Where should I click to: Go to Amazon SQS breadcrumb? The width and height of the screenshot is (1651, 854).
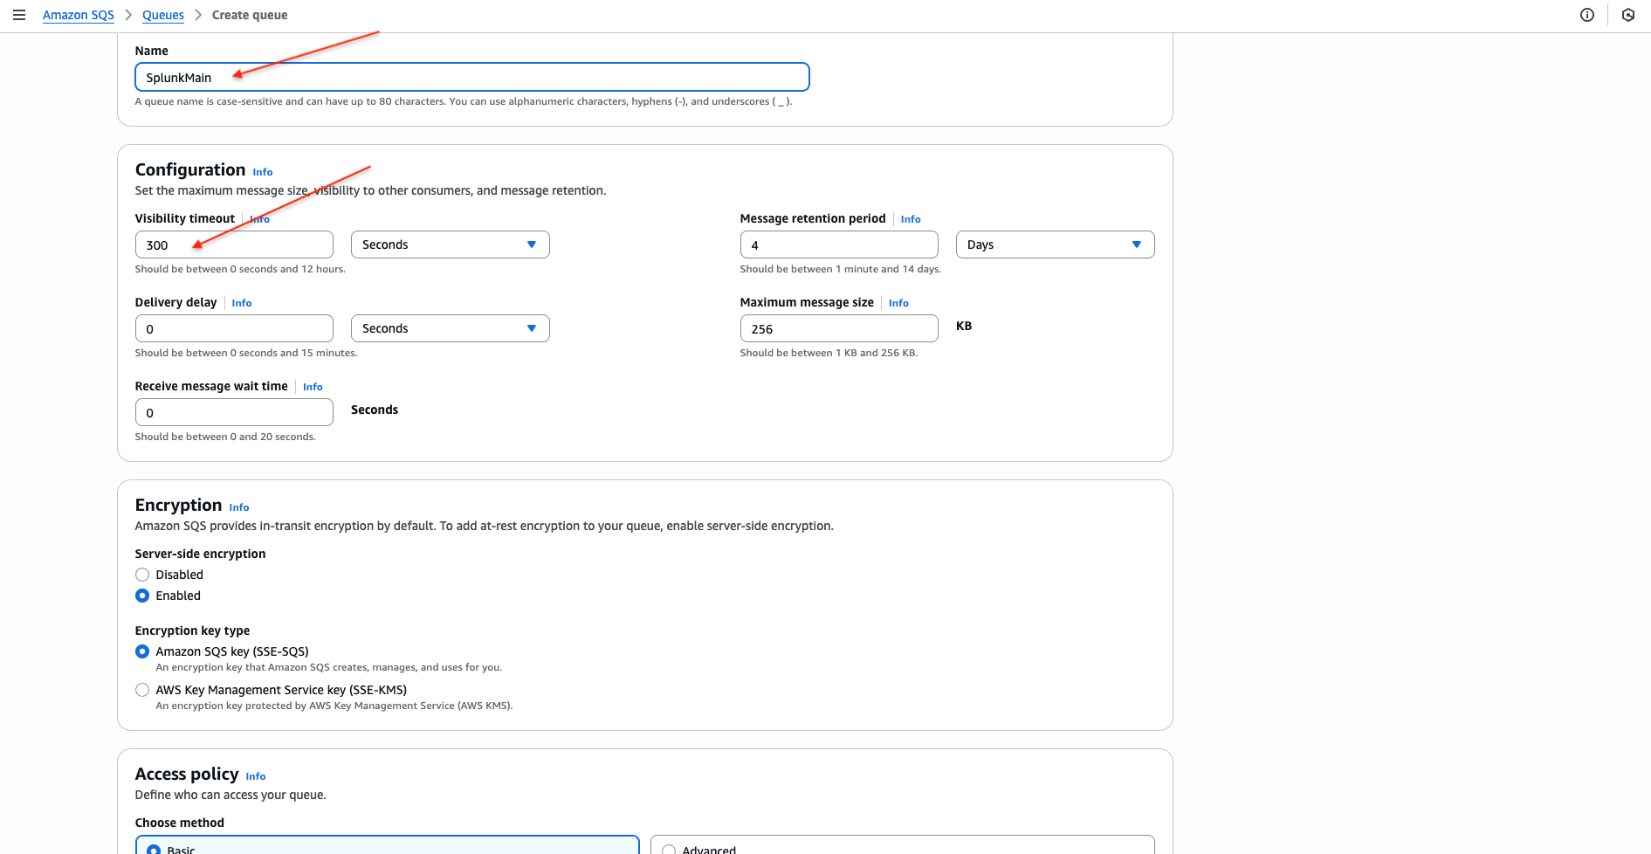tap(78, 15)
